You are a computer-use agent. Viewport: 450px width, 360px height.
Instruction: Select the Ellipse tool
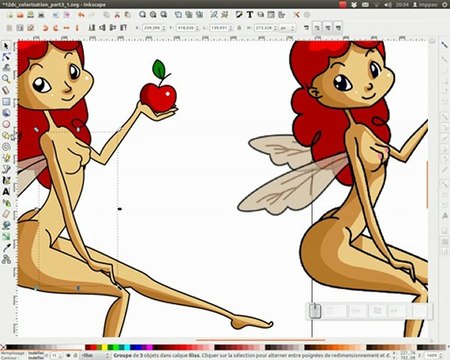tap(6, 124)
